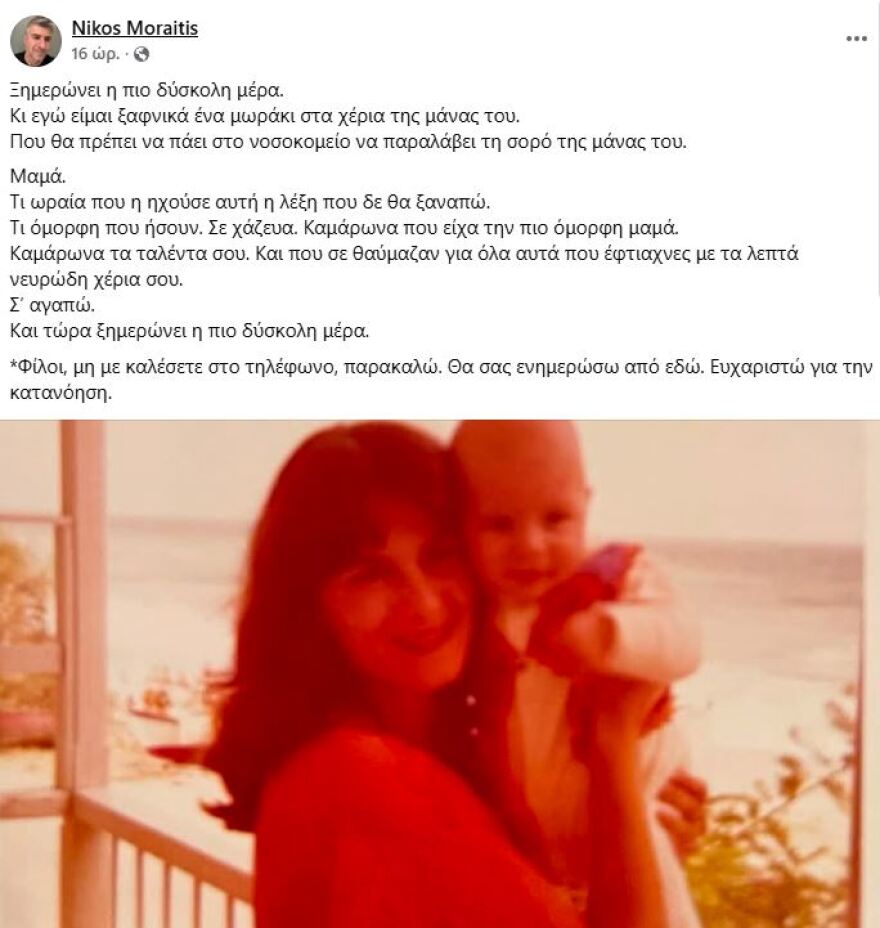Click the line beginning 'Τι όμορφη που ήσουν'
The image size is (880, 928).
coord(344,228)
